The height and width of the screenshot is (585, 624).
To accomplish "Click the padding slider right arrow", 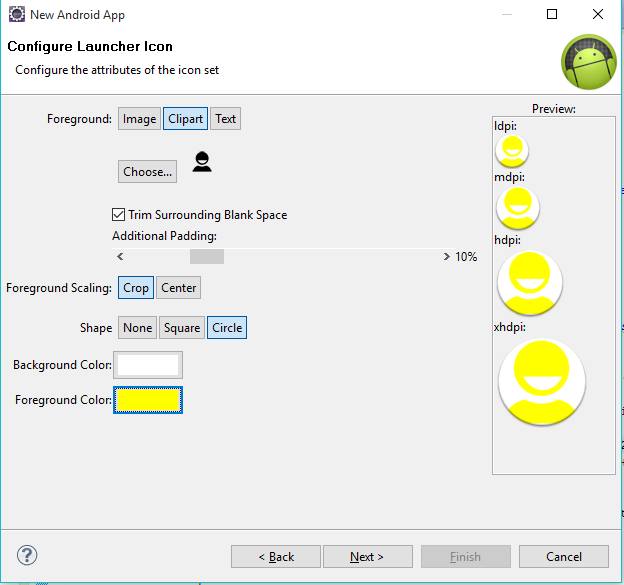I will click(x=447, y=257).
